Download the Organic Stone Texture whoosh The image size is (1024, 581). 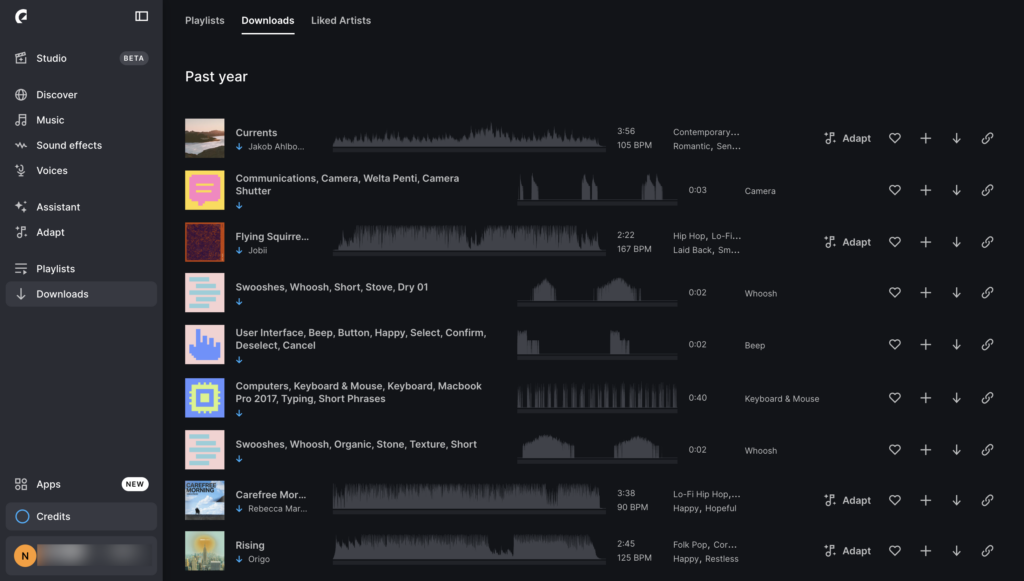[956, 450]
